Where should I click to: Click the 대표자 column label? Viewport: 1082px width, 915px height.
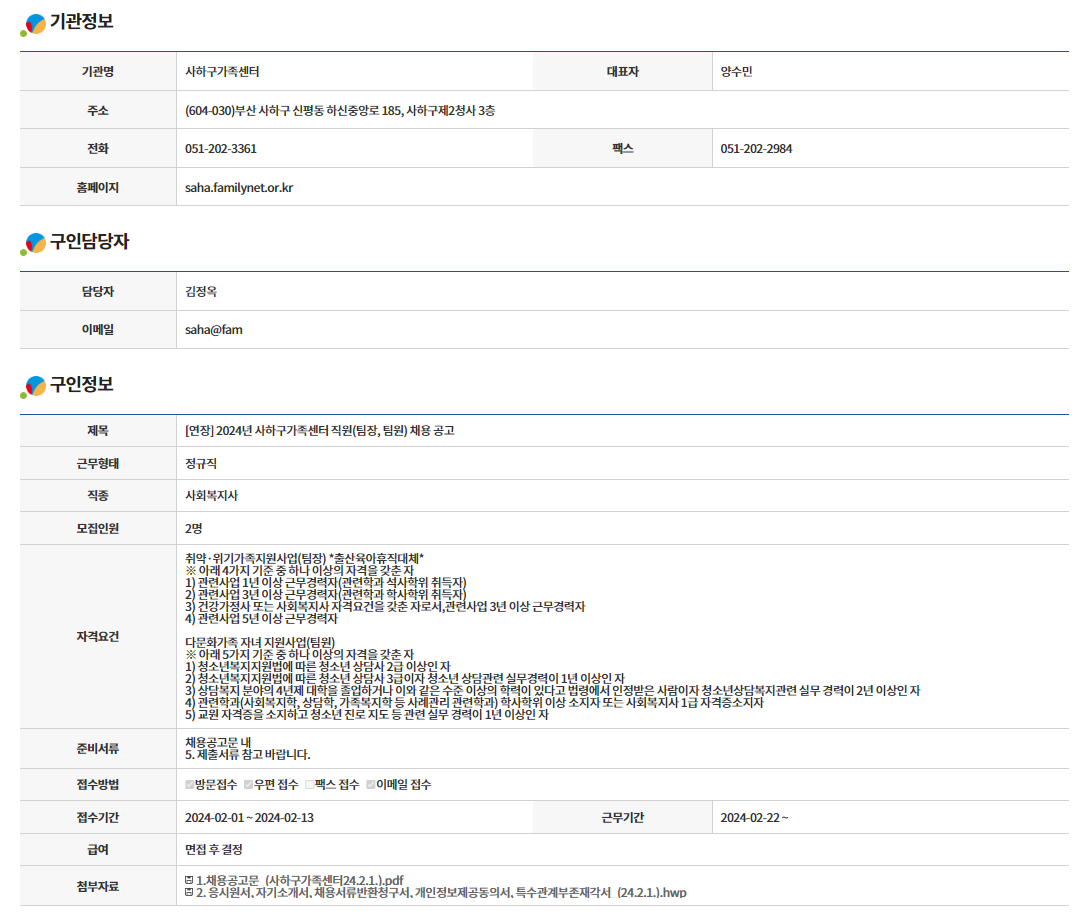(622, 72)
